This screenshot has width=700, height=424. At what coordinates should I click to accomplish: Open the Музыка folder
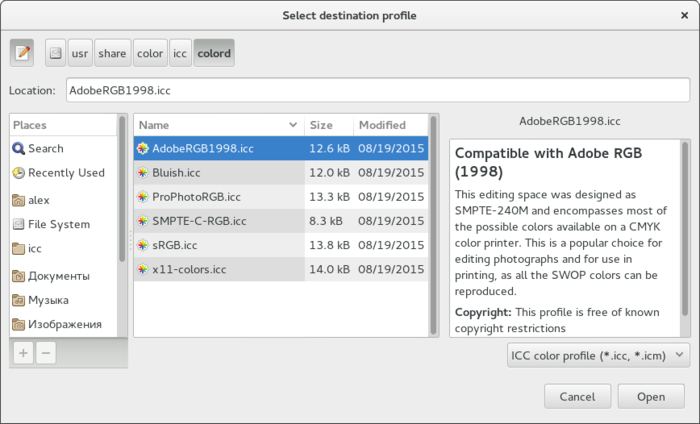click(63, 300)
